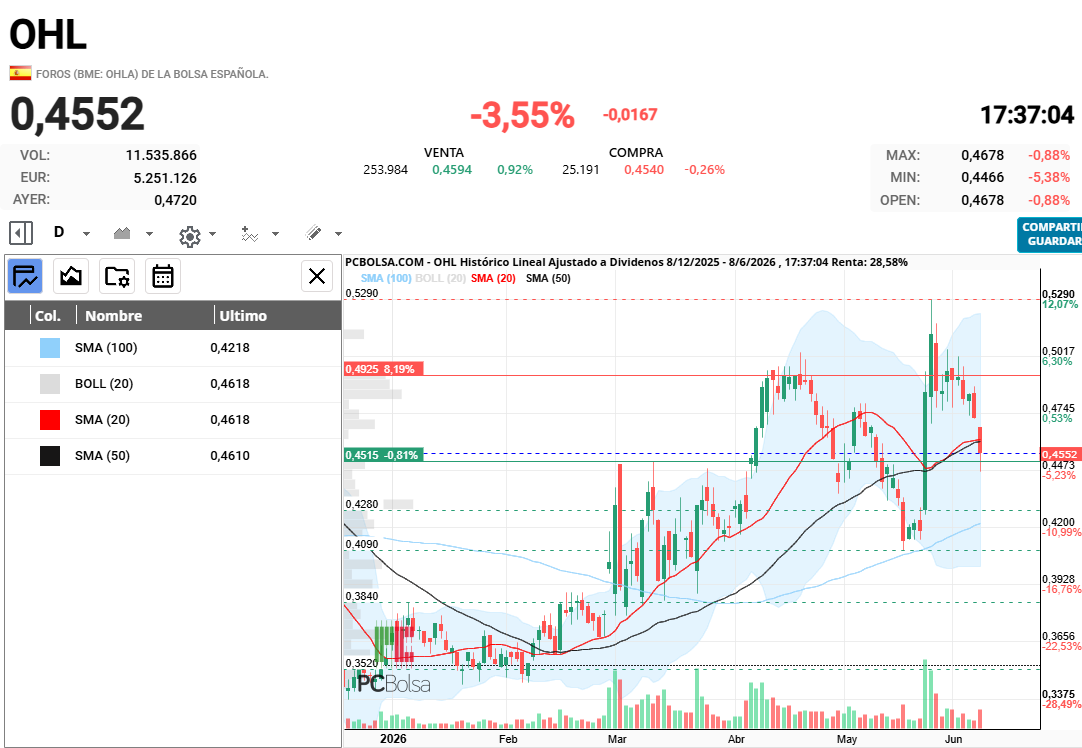The image size is (1082, 748).
Task: Click the volume value 11.535.866
Action: pos(161,155)
